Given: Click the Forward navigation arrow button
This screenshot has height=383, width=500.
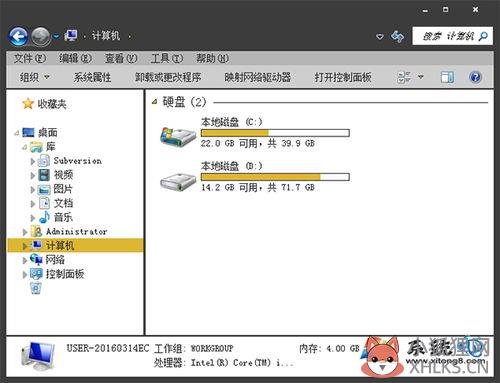Looking at the screenshot, I should [x=41, y=36].
